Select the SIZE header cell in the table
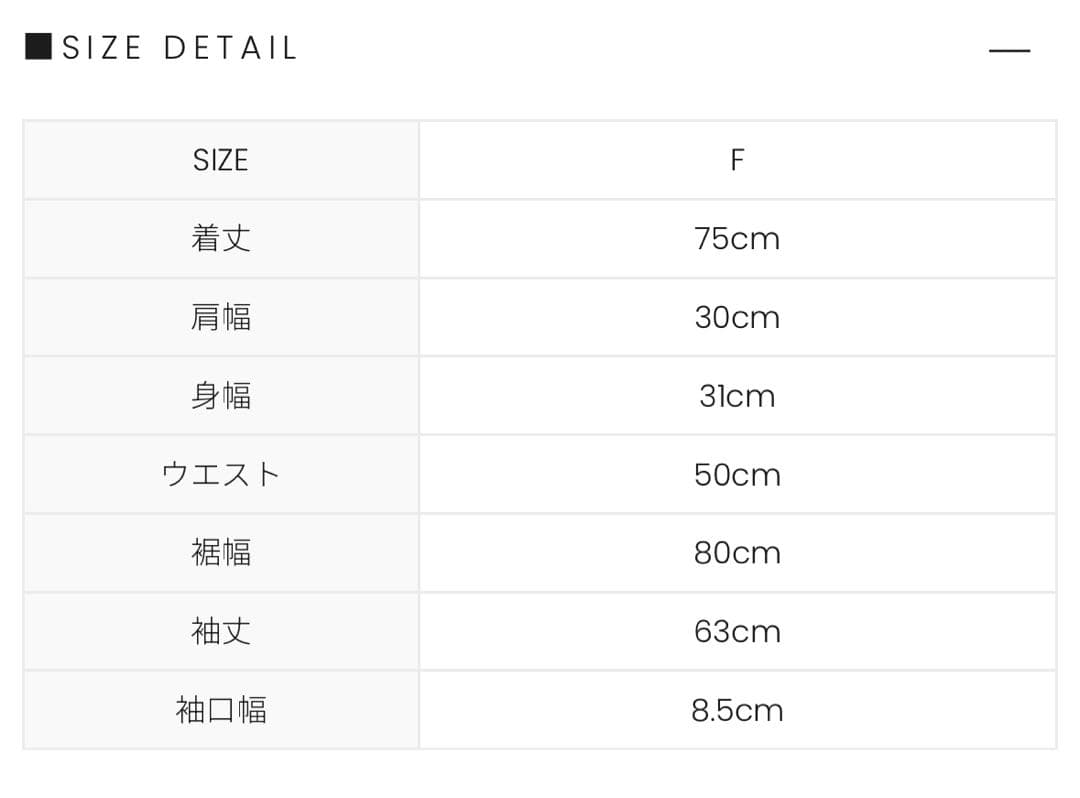Image resolution: width=1080 pixels, height=798 pixels. point(220,160)
